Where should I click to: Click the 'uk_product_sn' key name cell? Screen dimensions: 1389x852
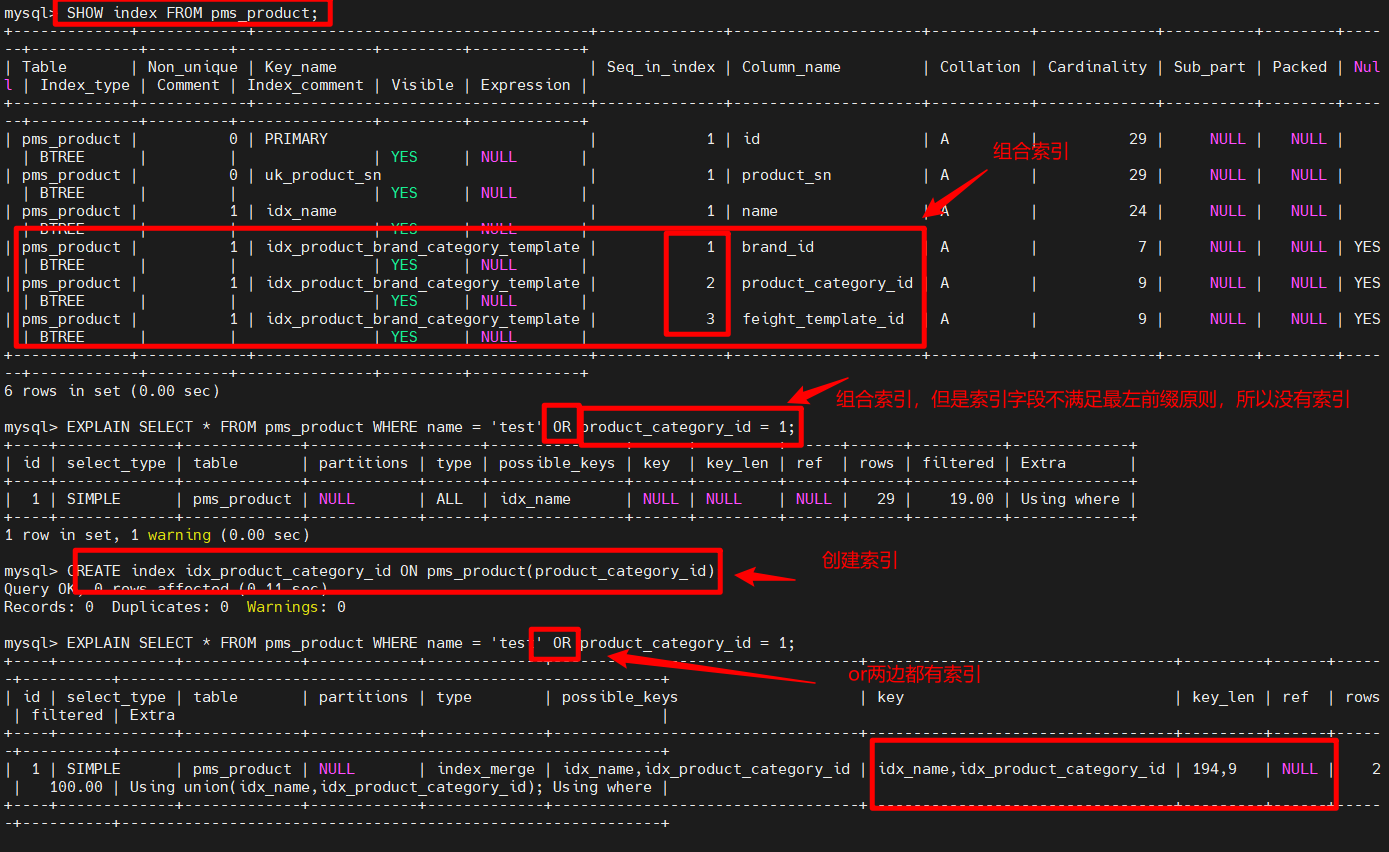point(323,175)
